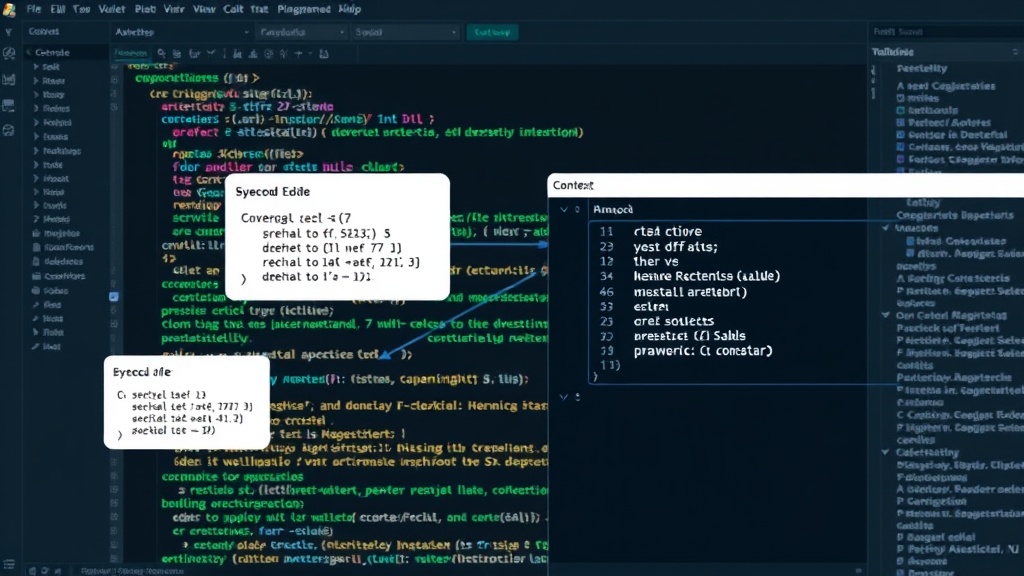Expand the 'Fecitargc' tree folder

(x=35, y=150)
